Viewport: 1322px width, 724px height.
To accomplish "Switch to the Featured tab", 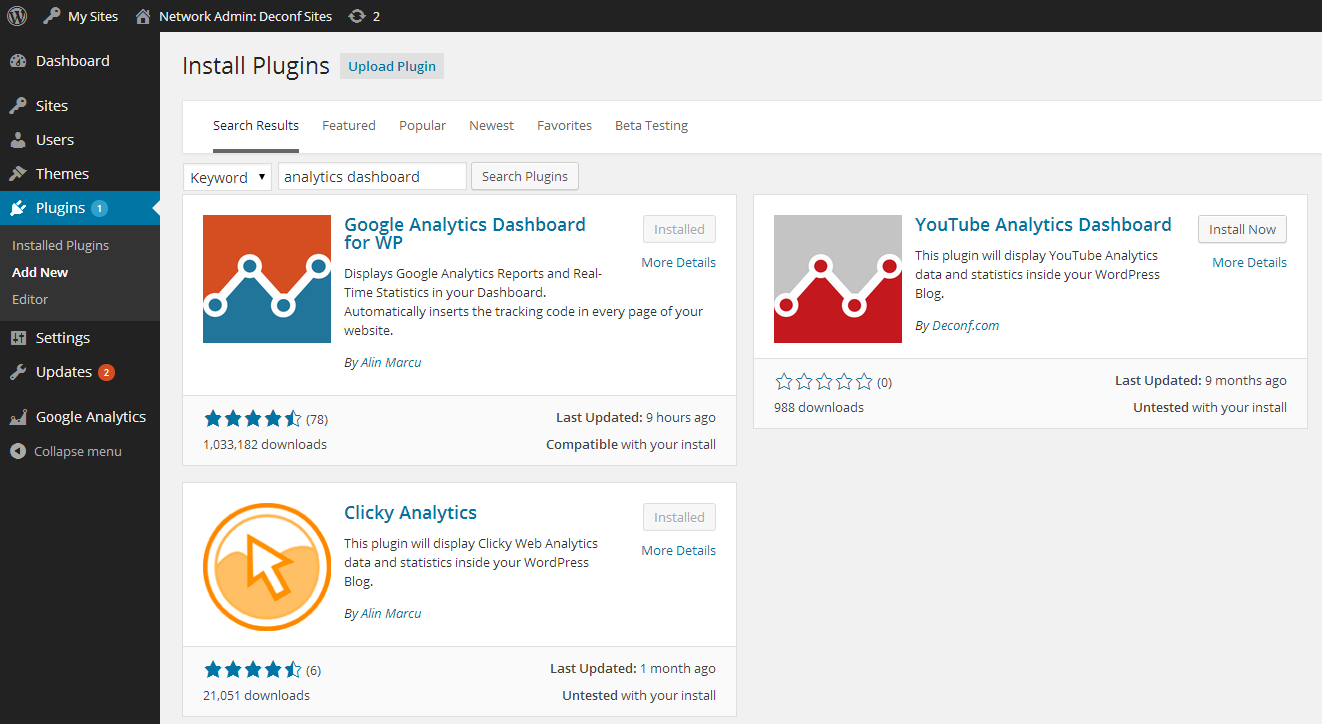I will click(x=348, y=125).
